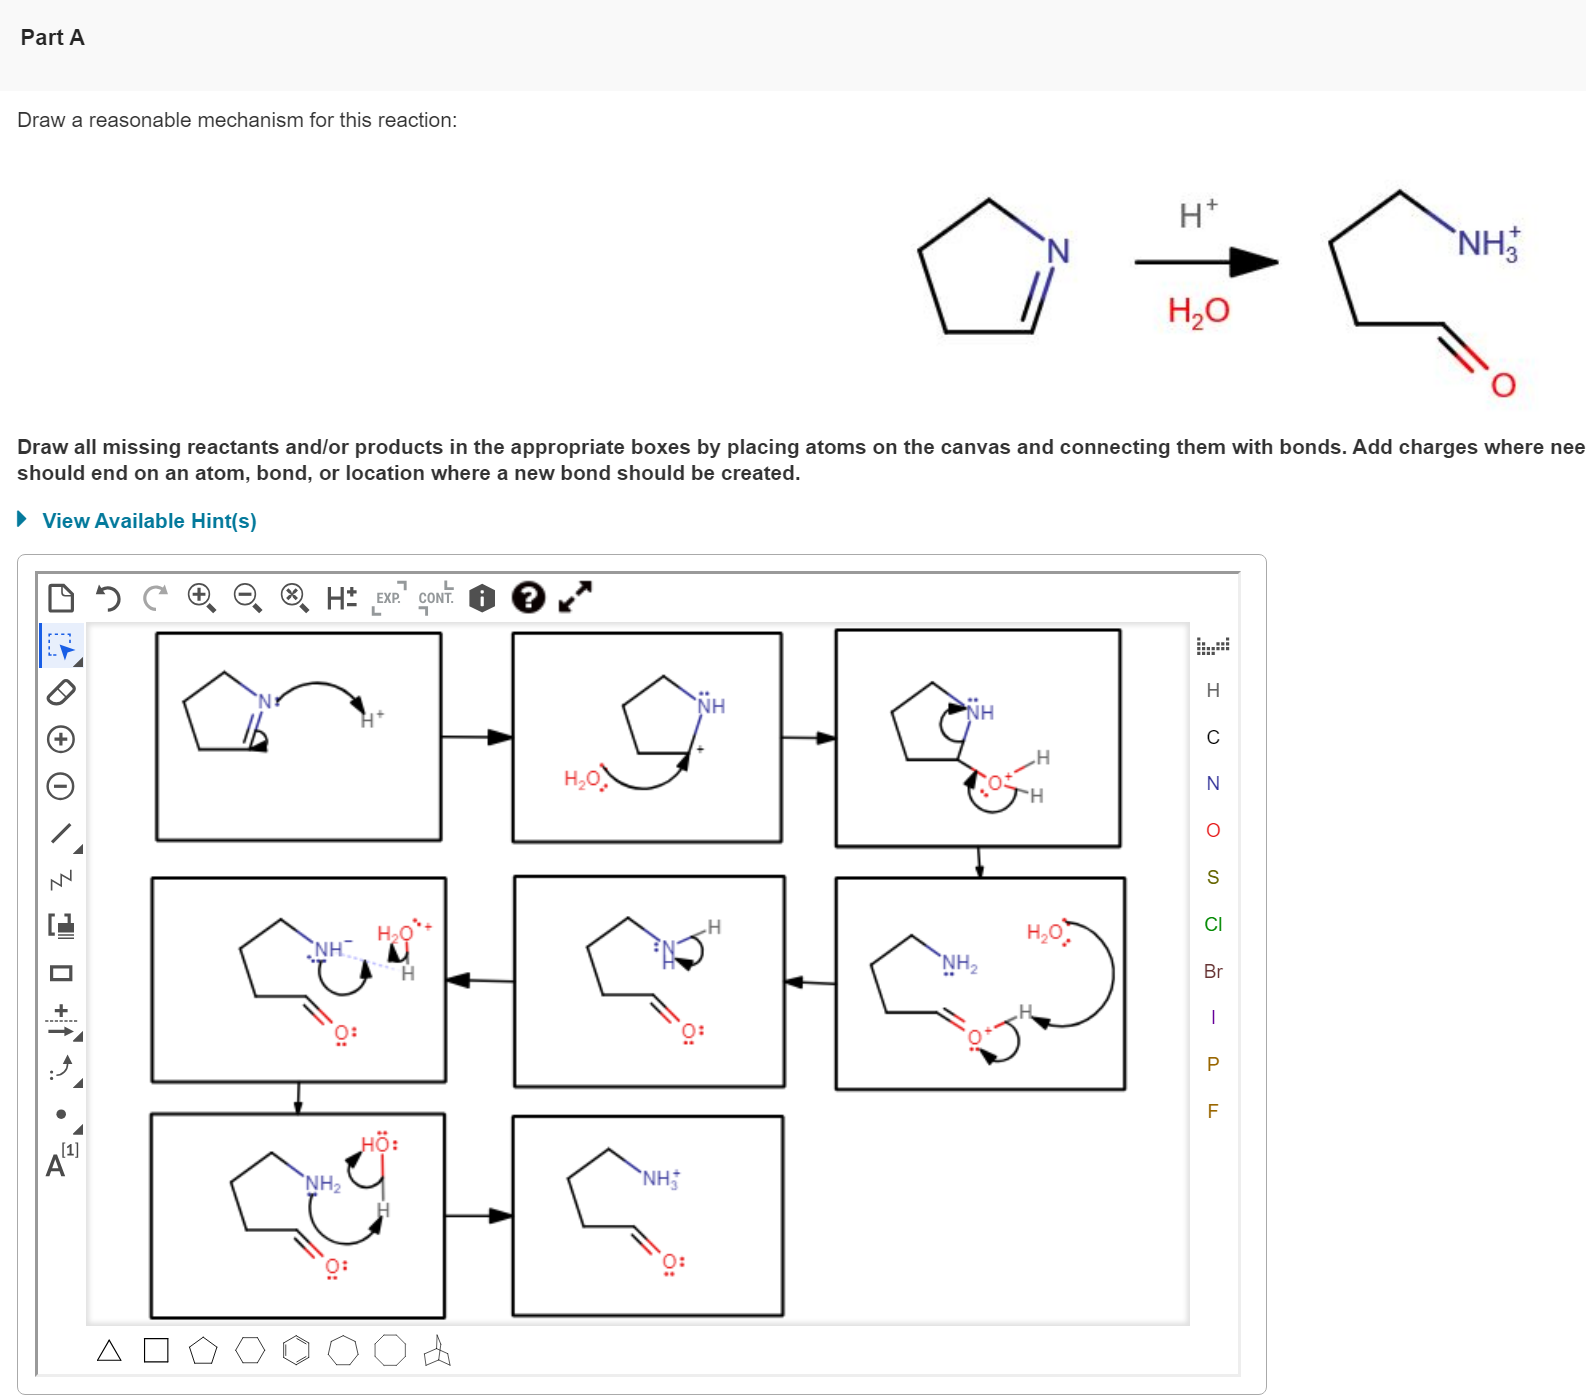The image size is (1586, 1400).
Task: Click the bracket group tool
Action: coord(61,926)
